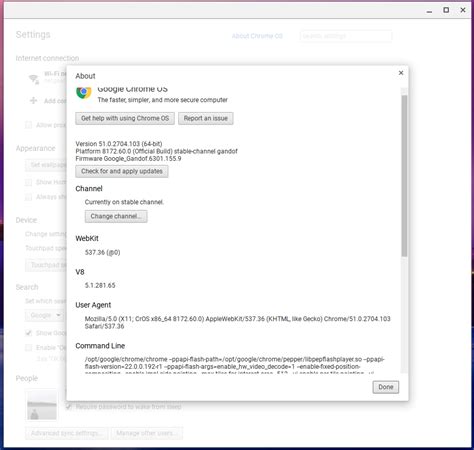Close the About dialog with the X

tap(401, 73)
